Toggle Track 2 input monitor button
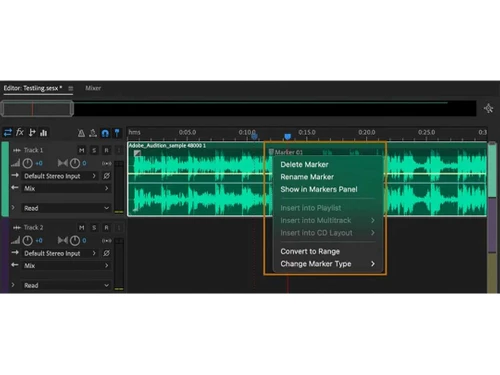 pyautogui.click(x=118, y=228)
